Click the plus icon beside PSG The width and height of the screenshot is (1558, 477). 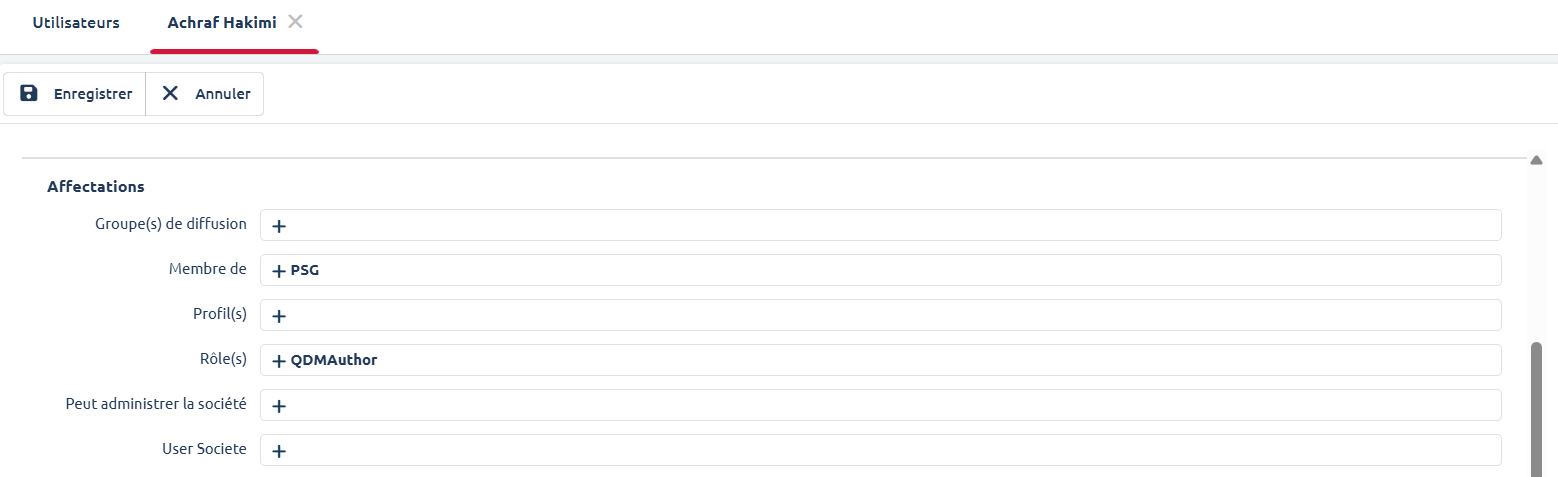click(x=279, y=271)
